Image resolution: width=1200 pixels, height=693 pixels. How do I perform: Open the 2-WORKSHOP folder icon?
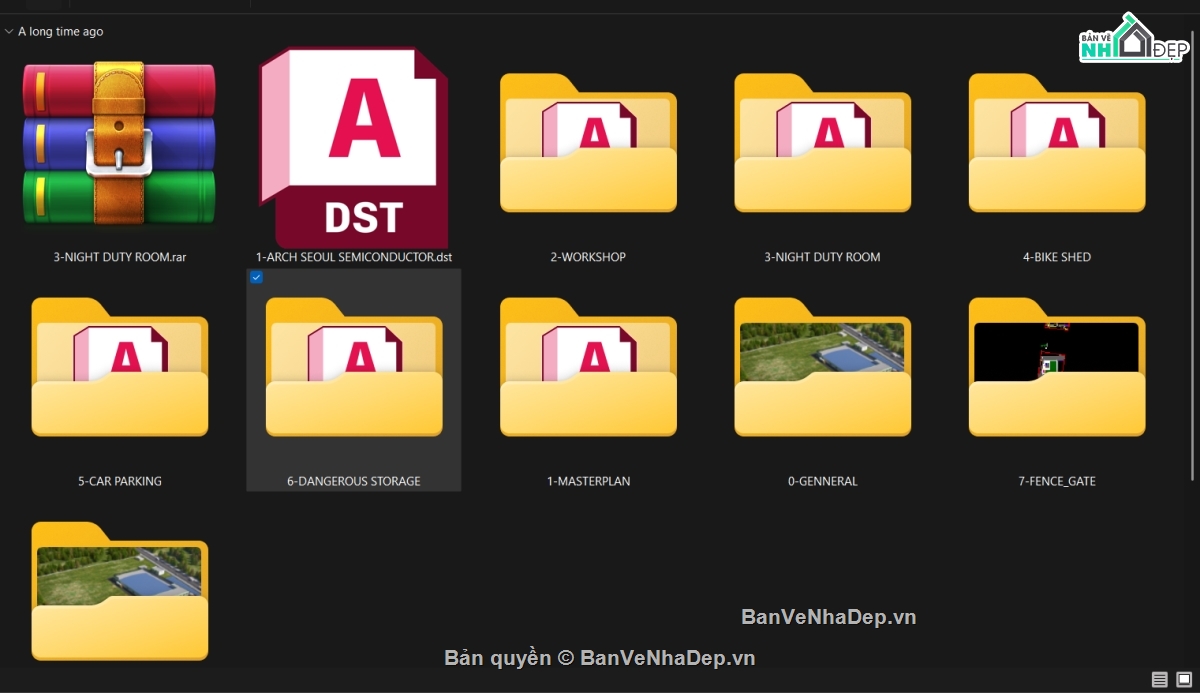pos(588,143)
